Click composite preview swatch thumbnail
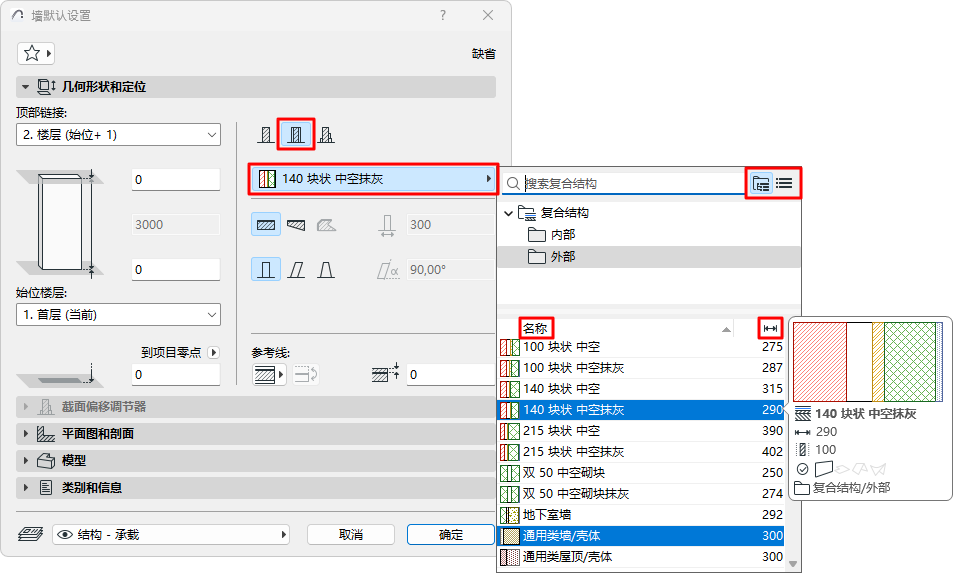Viewport: 953px width, 573px height. coord(868,362)
